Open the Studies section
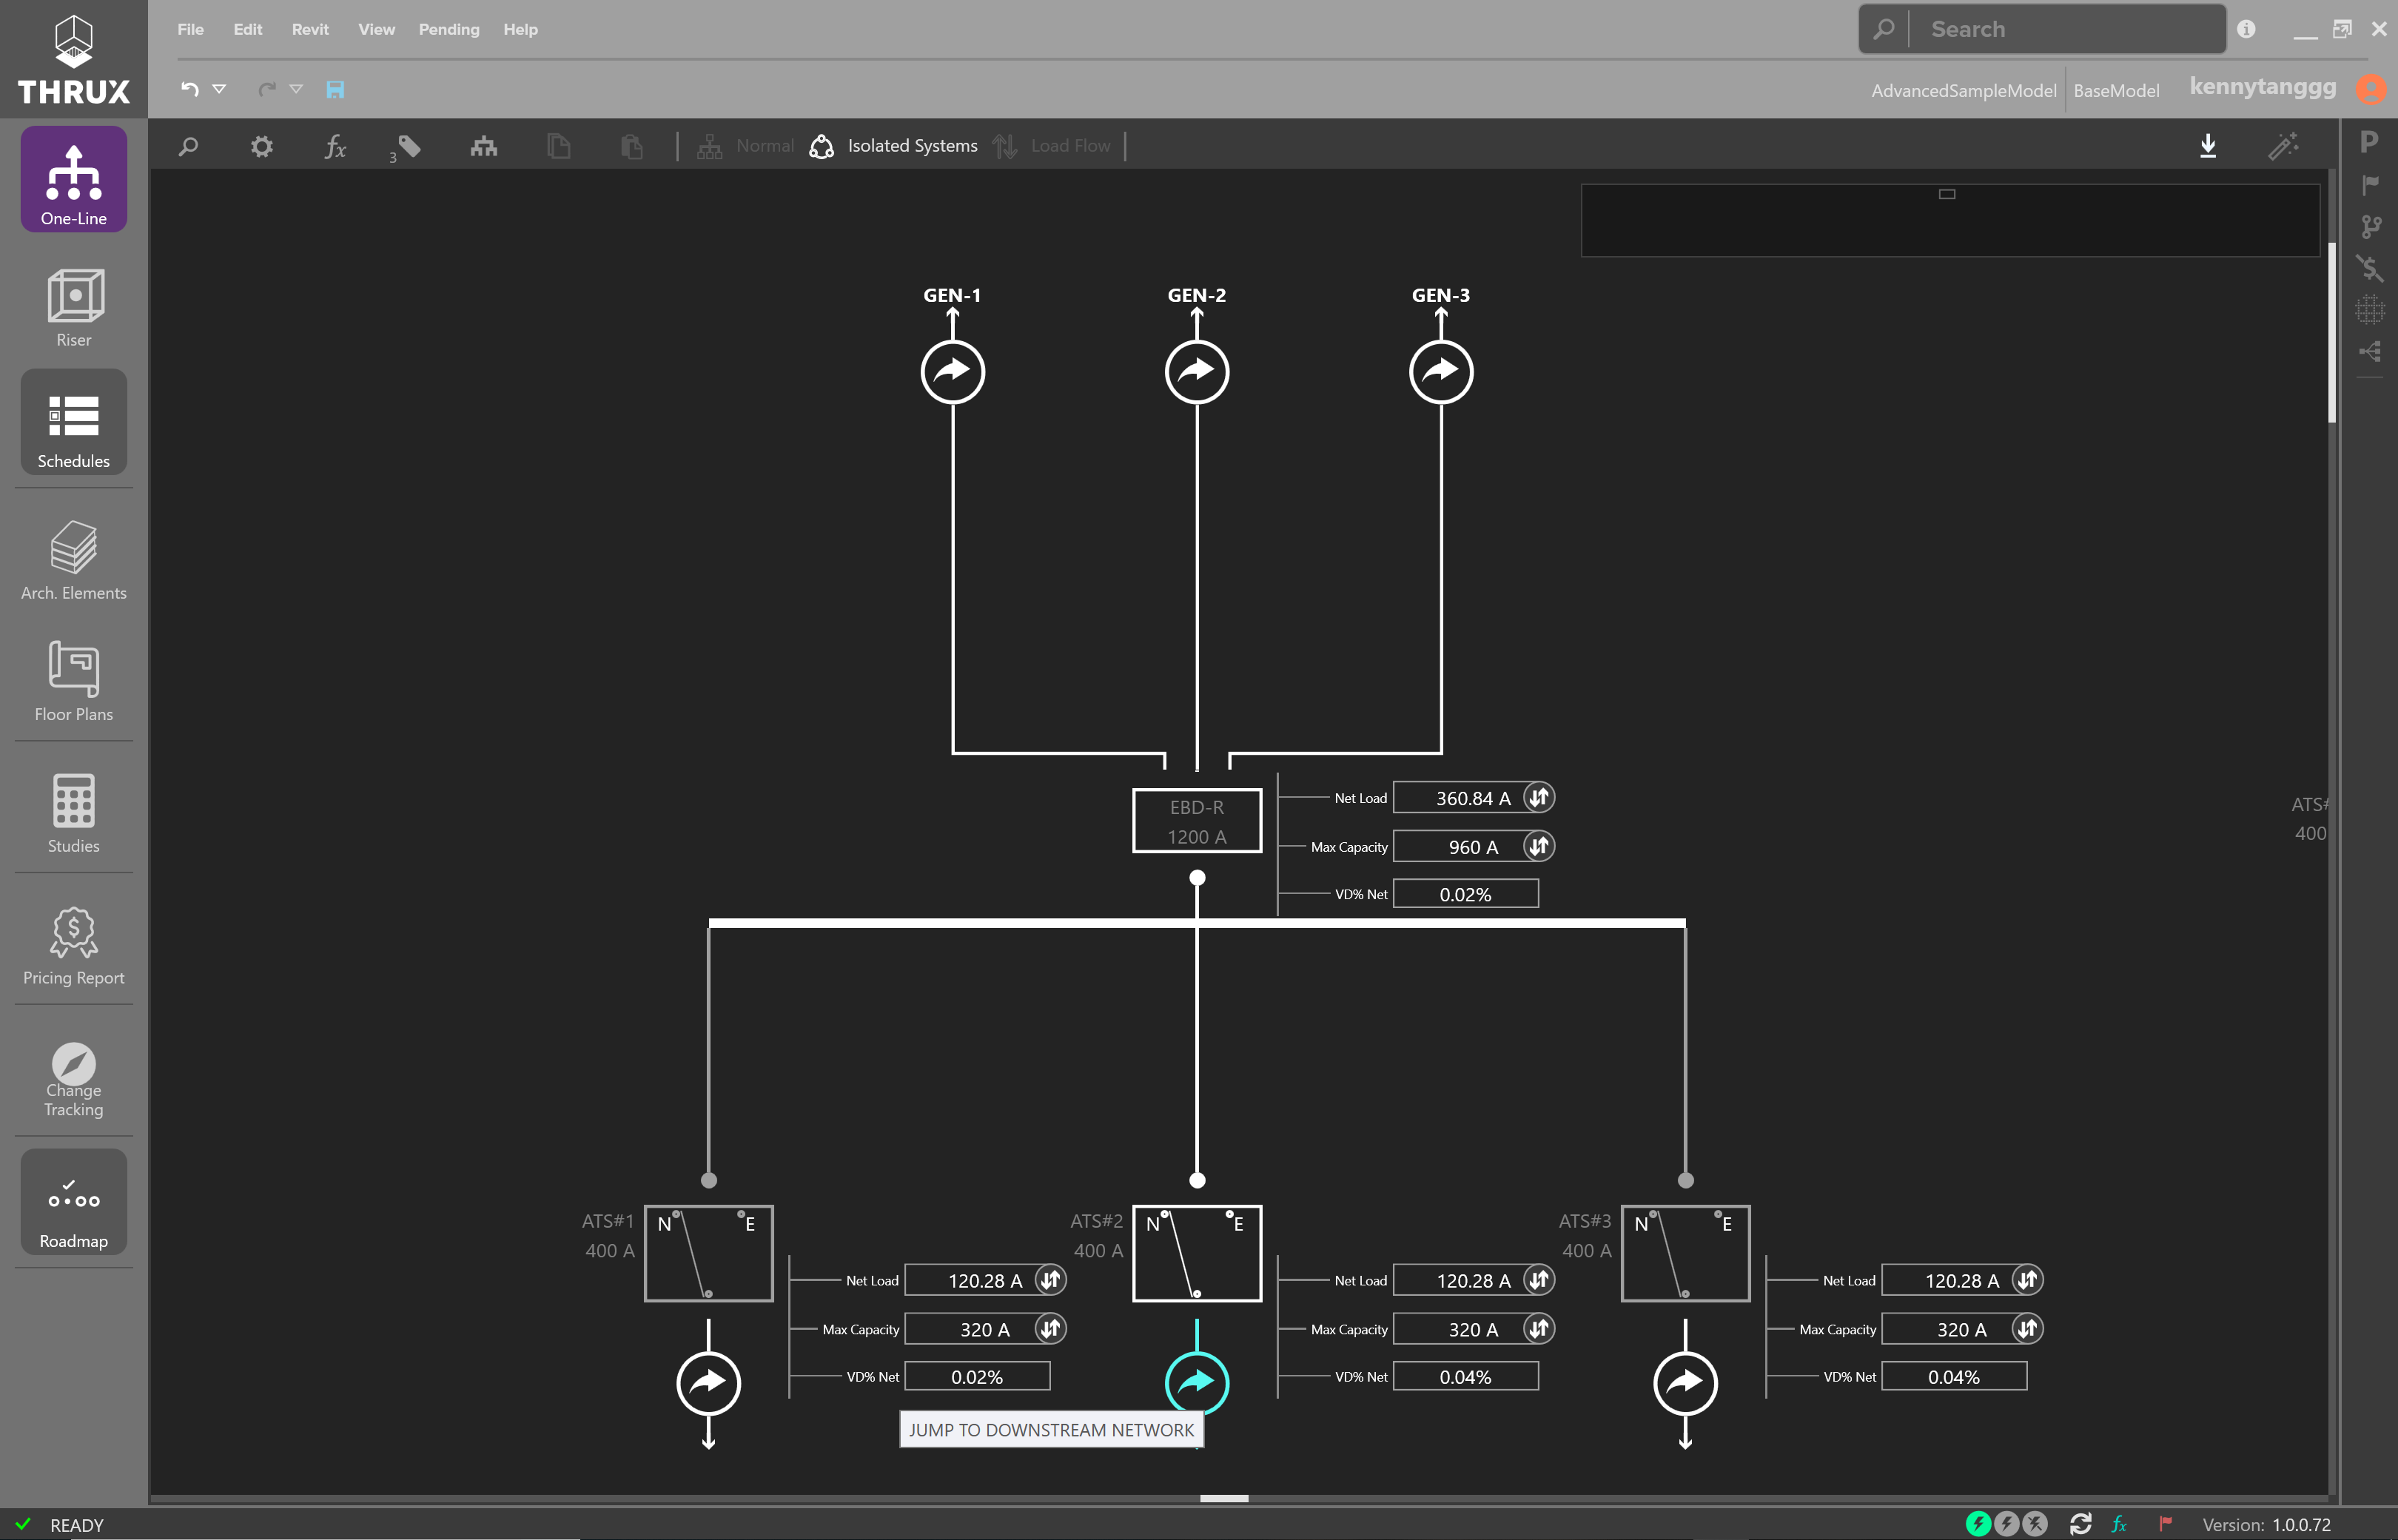This screenshot has height=1540, width=2398. [73, 813]
